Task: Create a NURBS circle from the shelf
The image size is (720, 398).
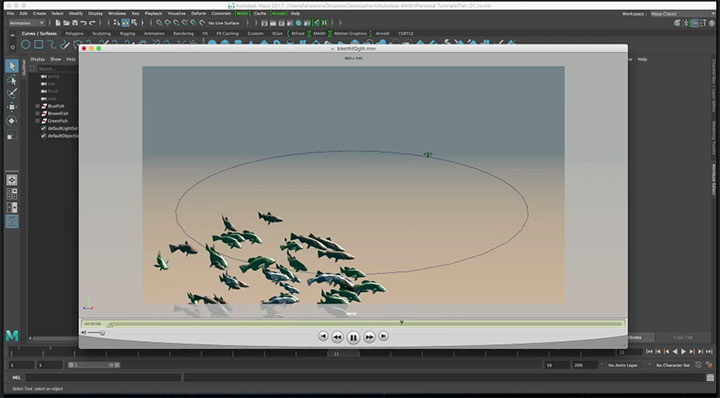Action: pos(25,45)
